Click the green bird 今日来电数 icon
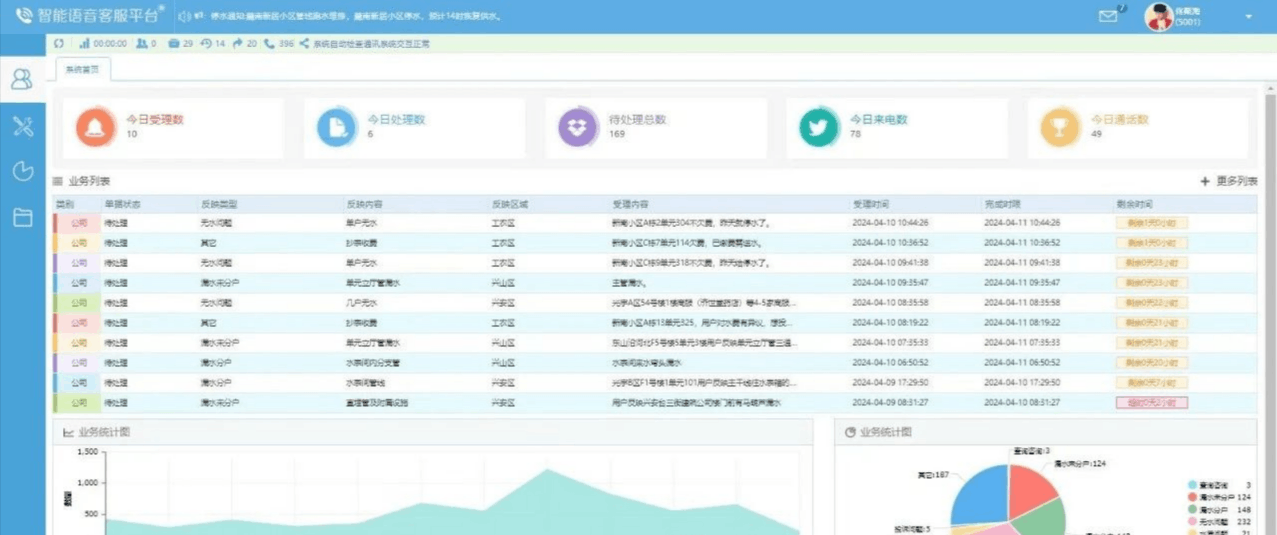This screenshot has width=1277, height=535. click(x=819, y=127)
